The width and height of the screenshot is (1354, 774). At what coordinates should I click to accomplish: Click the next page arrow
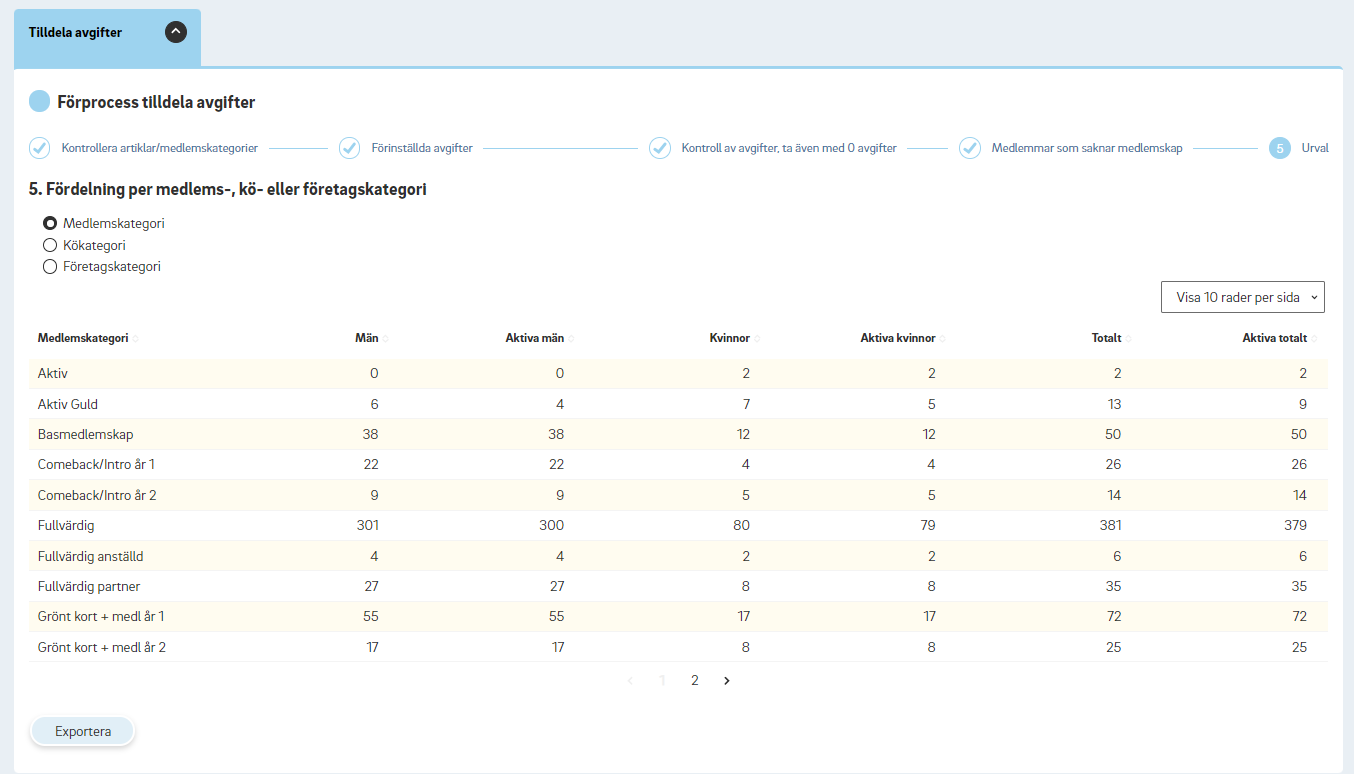point(727,680)
